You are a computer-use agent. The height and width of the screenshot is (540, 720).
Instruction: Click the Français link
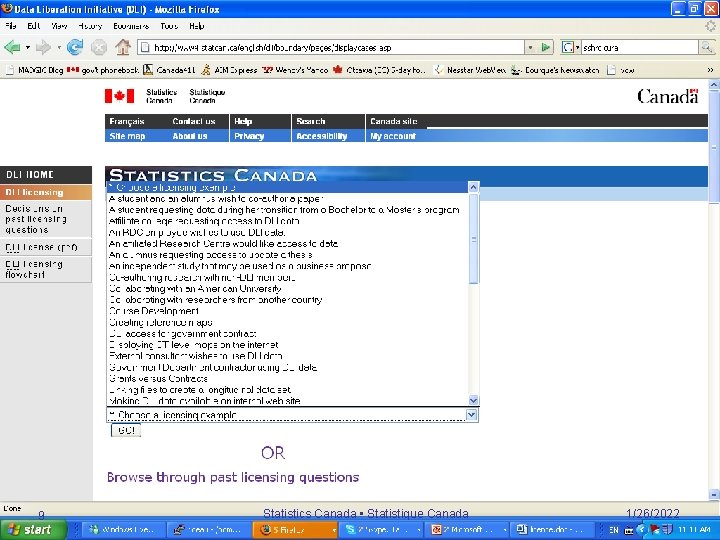[x=127, y=121]
